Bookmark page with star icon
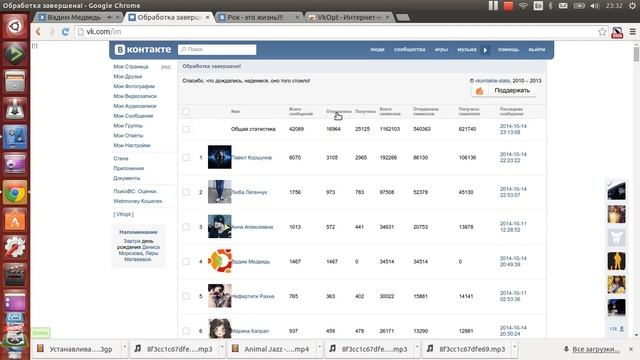The width and height of the screenshot is (640, 360). 602,32
